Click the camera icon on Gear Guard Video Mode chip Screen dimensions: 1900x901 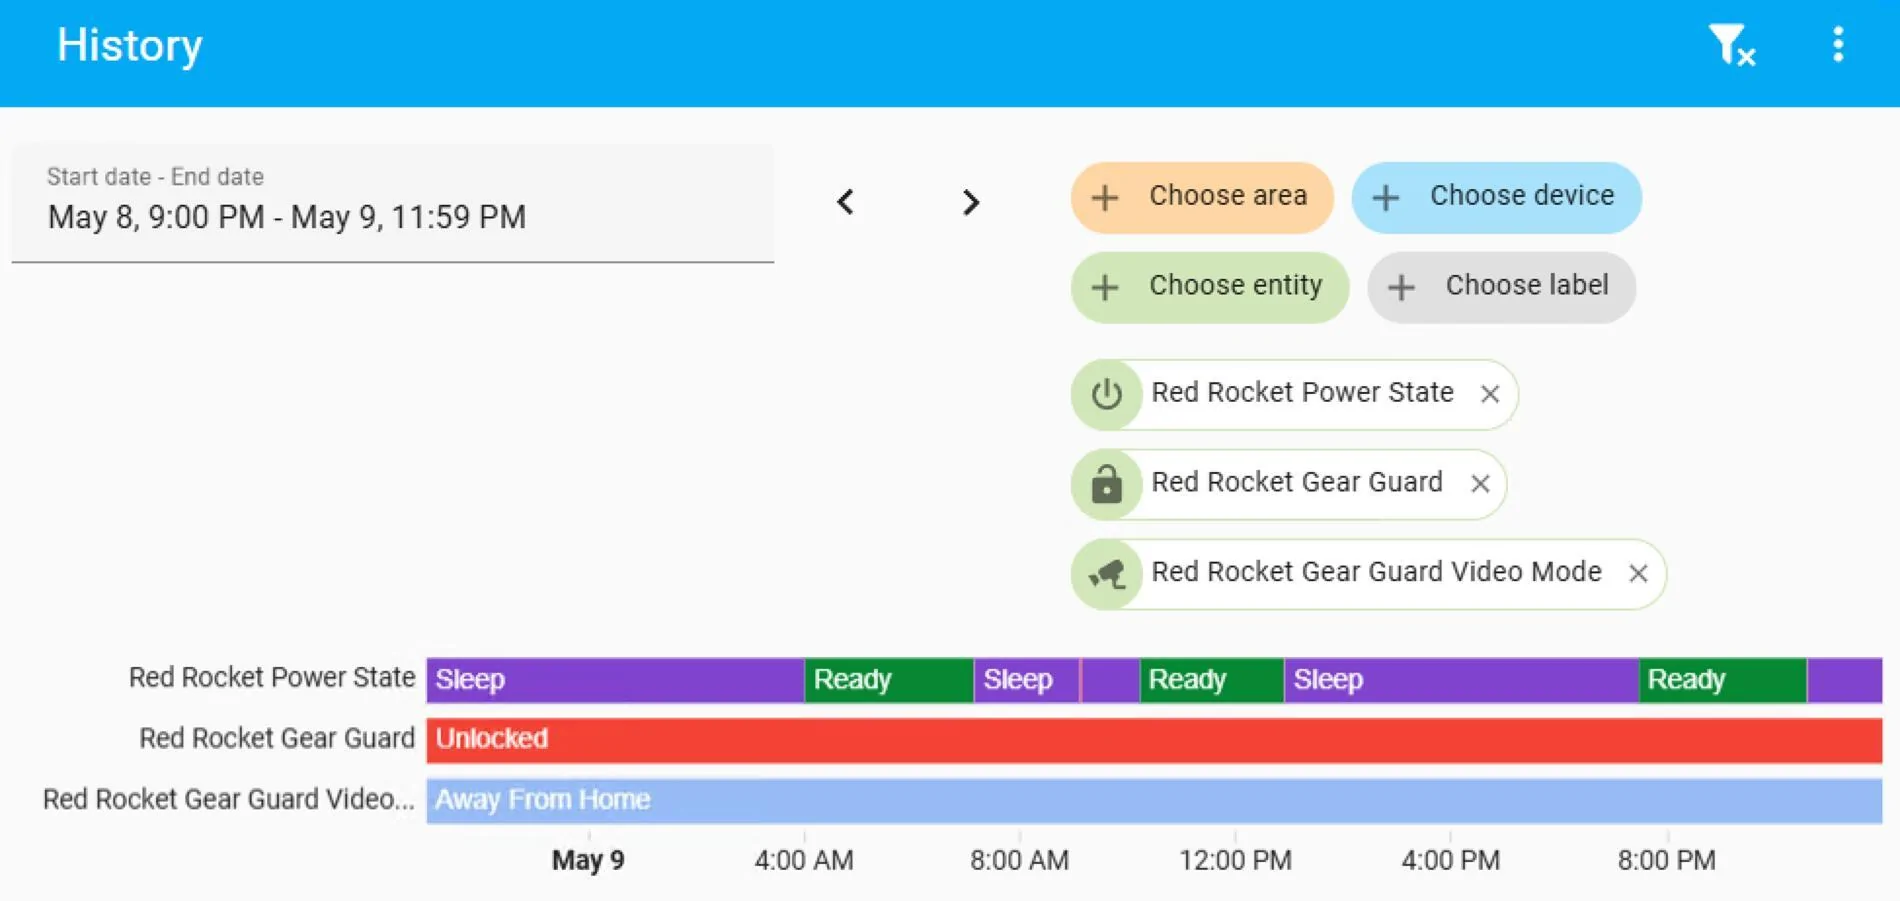click(x=1107, y=574)
